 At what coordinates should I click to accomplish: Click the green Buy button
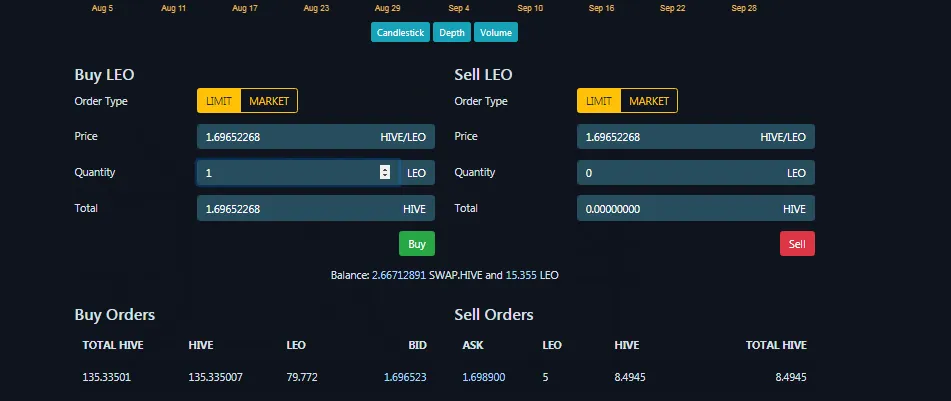point(417,244)
